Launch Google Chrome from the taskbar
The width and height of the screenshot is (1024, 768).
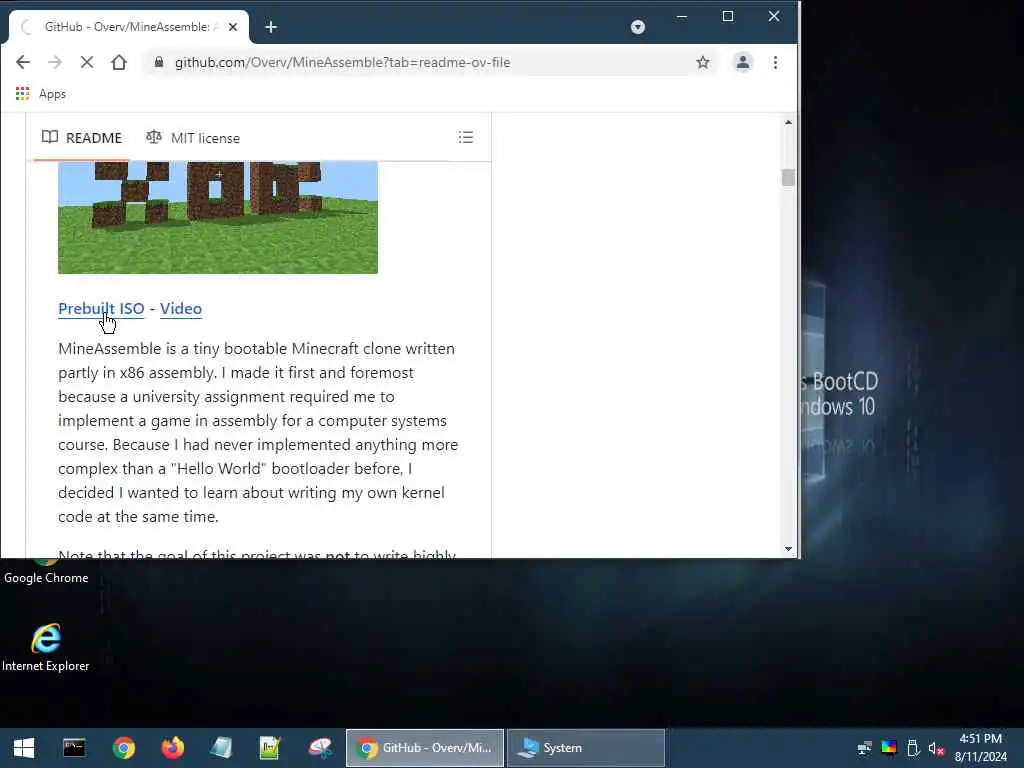pyautogui.click(x=123, y=748)
